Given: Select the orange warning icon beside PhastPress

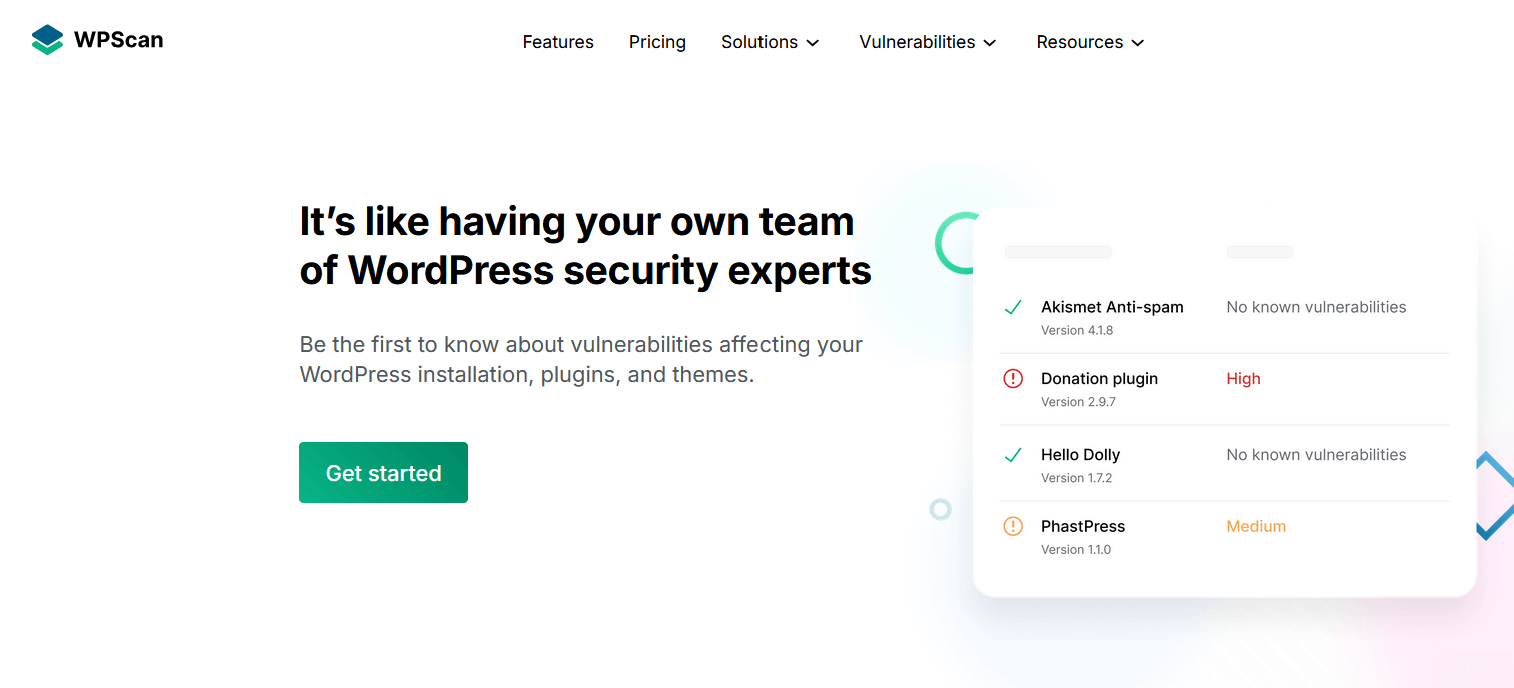Looking at the screenshot, I should (1013, 526).
